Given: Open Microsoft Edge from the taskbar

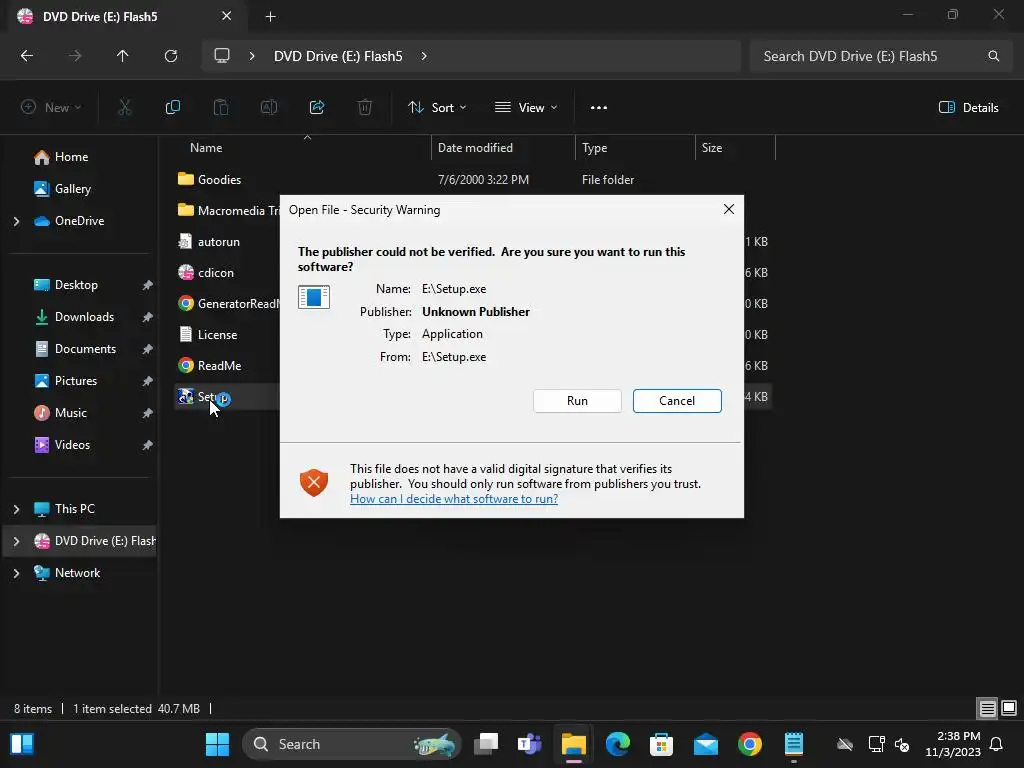Looking at the screenshot, I should pyautogui.click(x=618, y=744).
